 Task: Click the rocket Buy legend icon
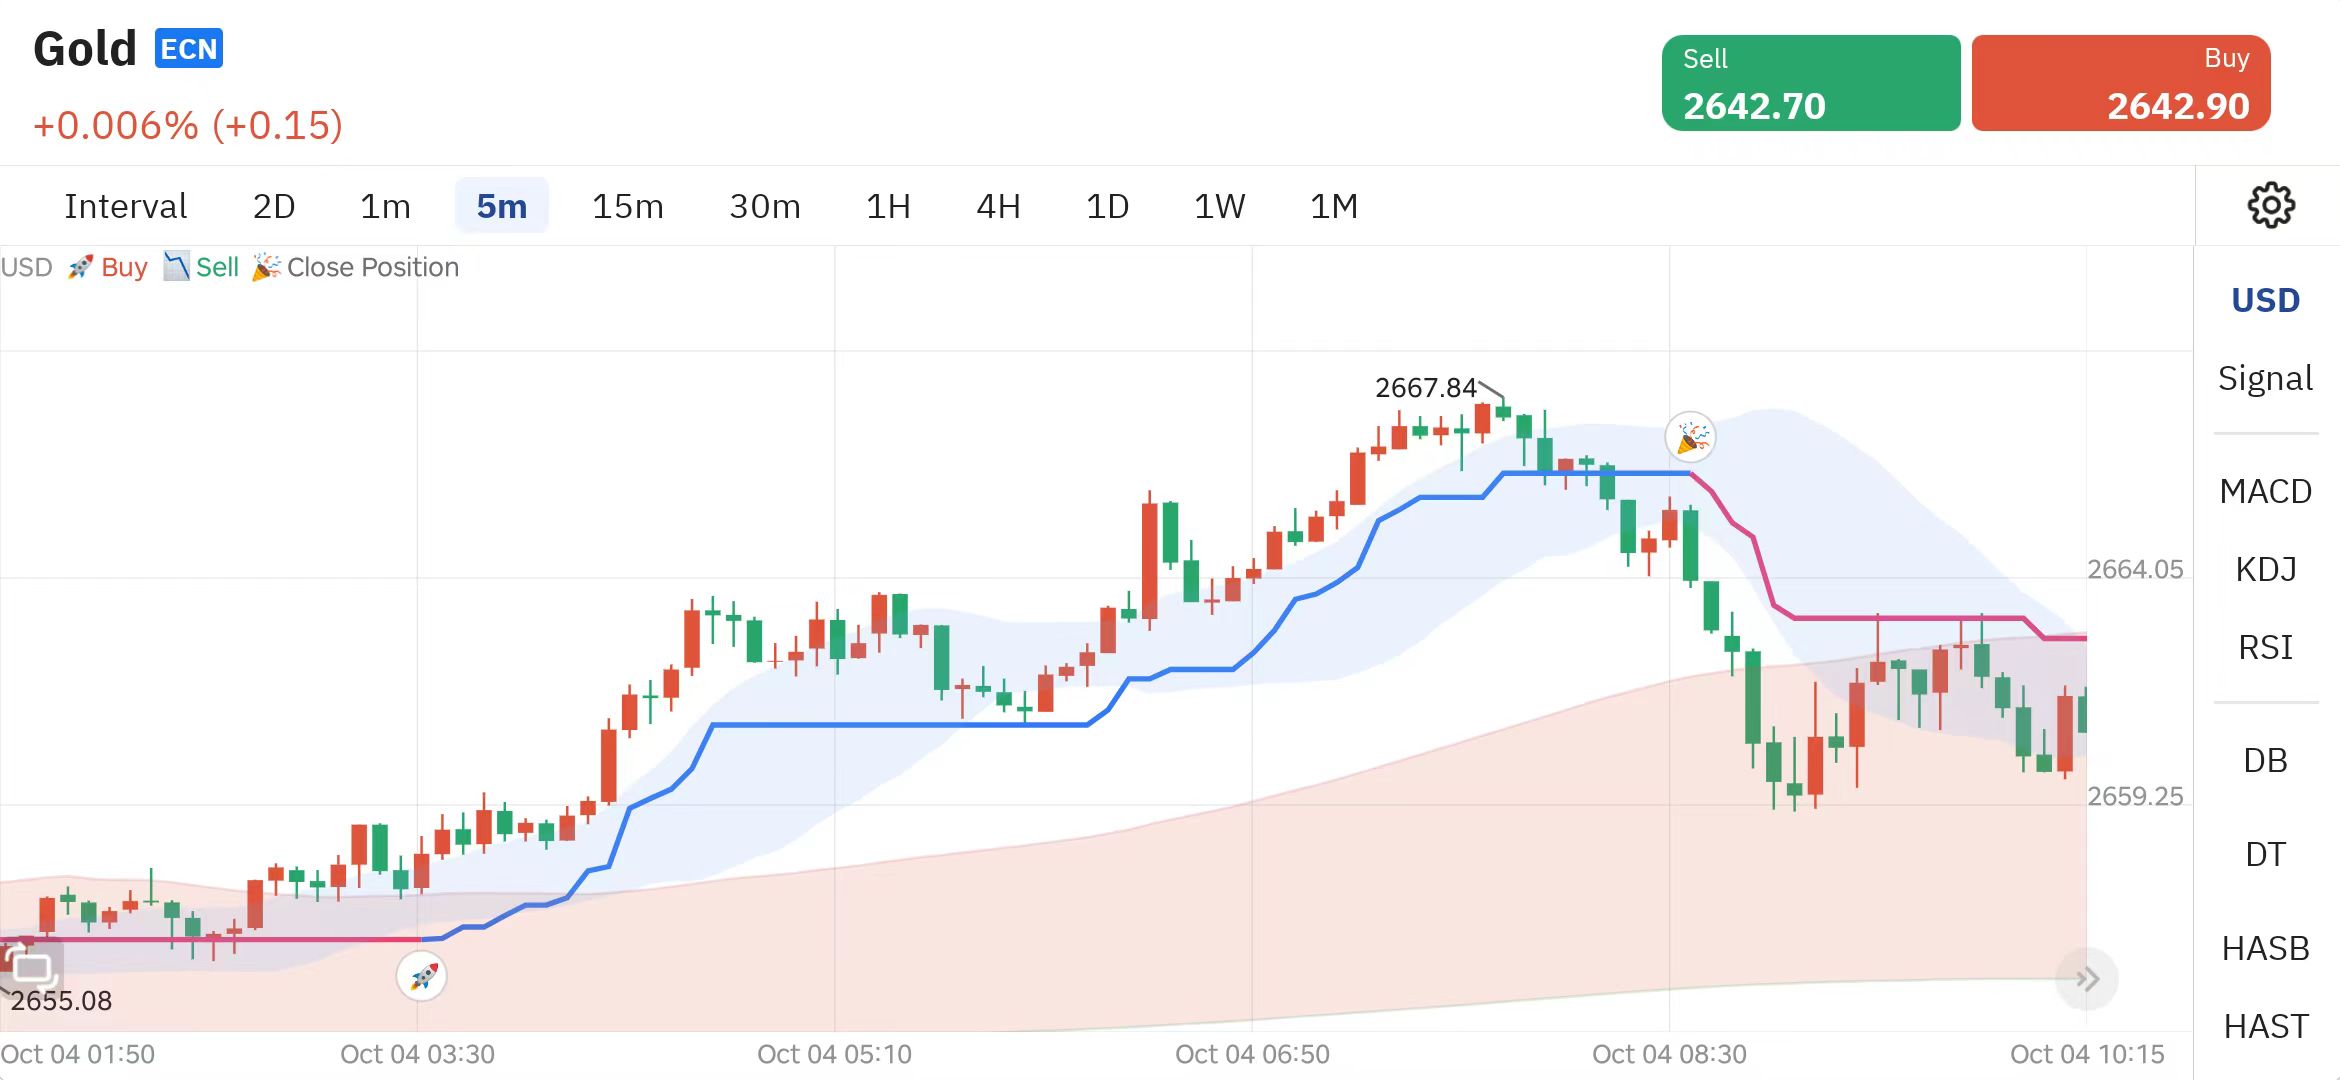(x=80, y=267)
